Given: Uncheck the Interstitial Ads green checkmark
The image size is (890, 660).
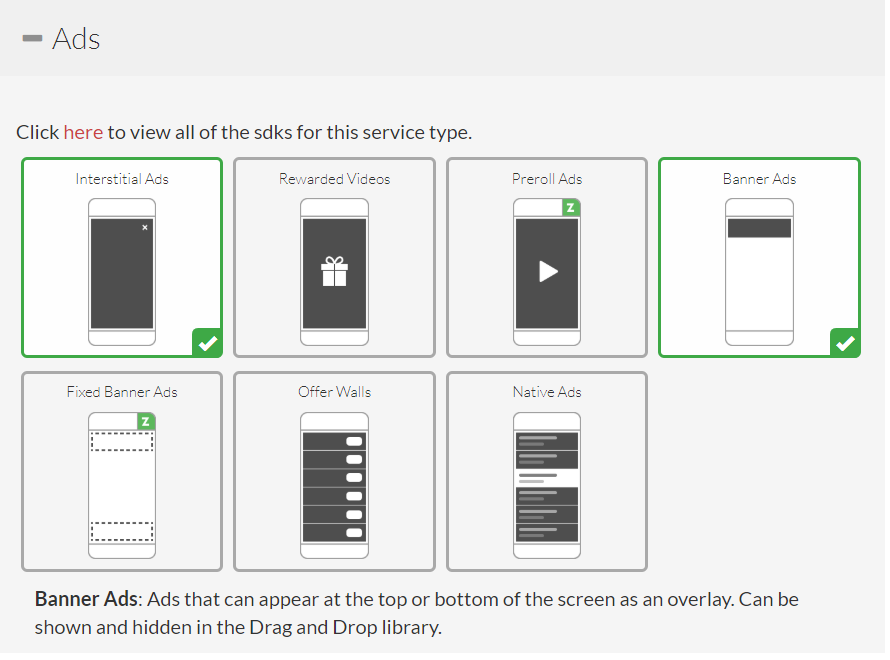Looking at the screenshot, I should [207, 343].
